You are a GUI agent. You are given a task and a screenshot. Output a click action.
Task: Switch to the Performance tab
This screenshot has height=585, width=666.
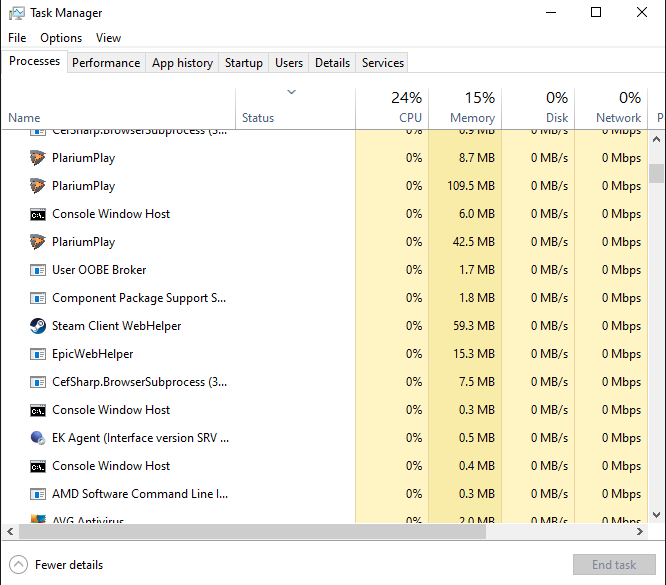[106, 63]
